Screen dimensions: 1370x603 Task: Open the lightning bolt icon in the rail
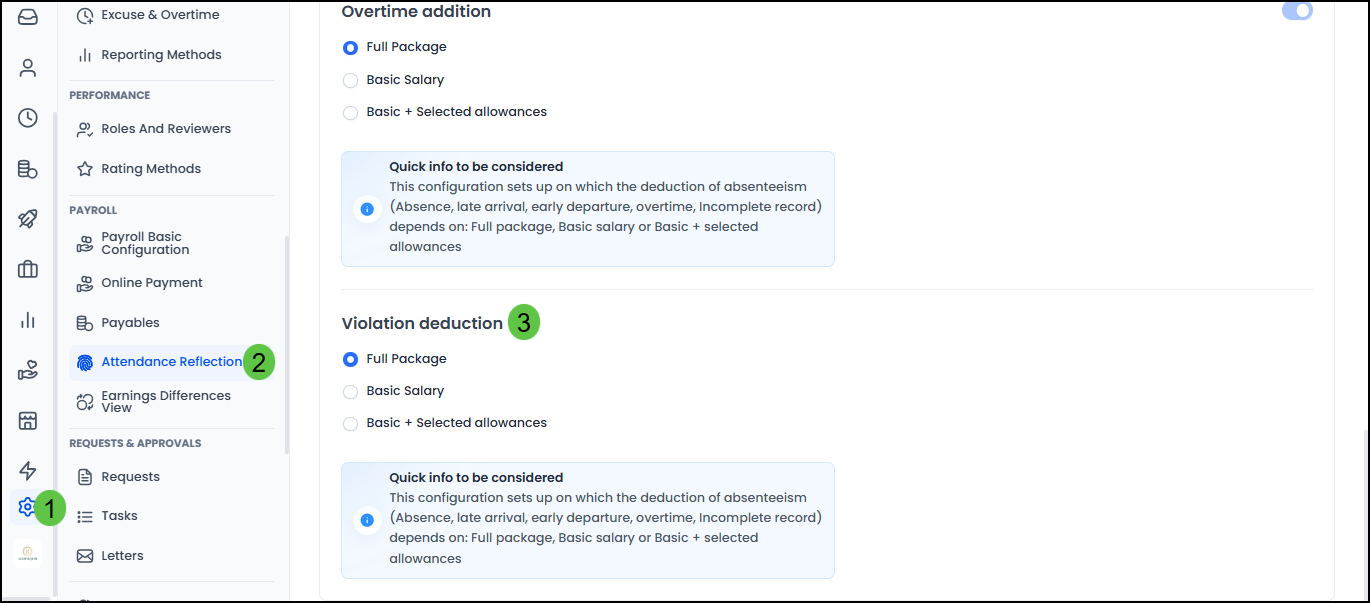(28, 471)
